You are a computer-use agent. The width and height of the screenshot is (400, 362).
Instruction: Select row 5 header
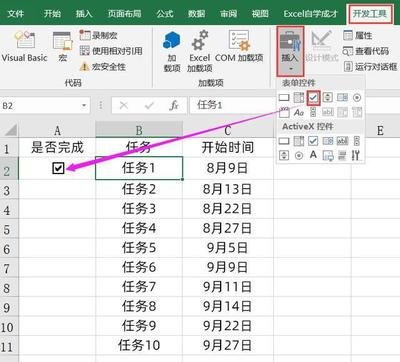click(x=9, y=229)
